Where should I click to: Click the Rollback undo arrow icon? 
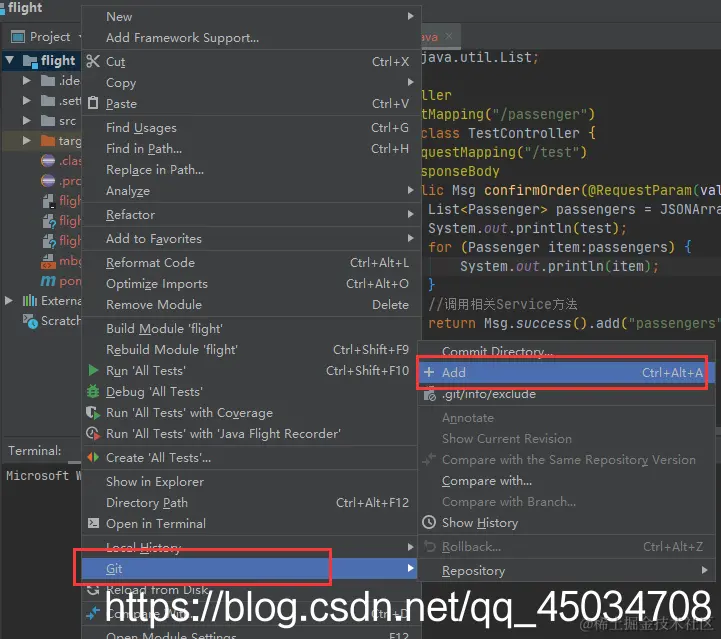[430, 546]
